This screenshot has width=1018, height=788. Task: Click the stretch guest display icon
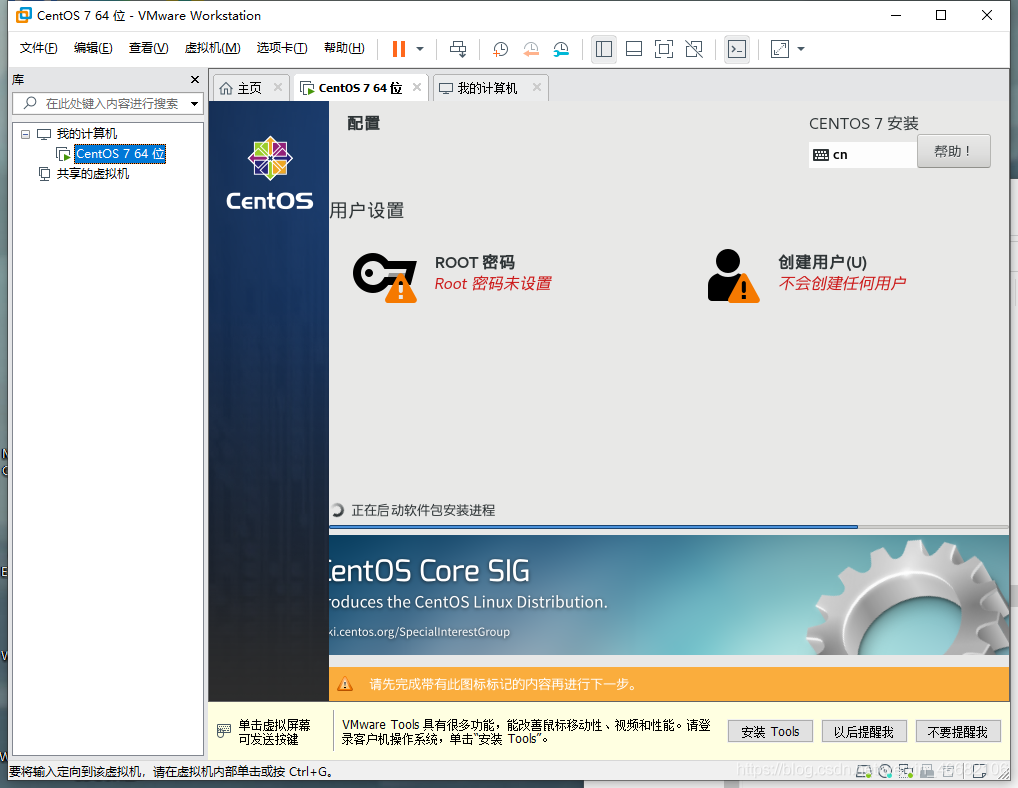780,49
